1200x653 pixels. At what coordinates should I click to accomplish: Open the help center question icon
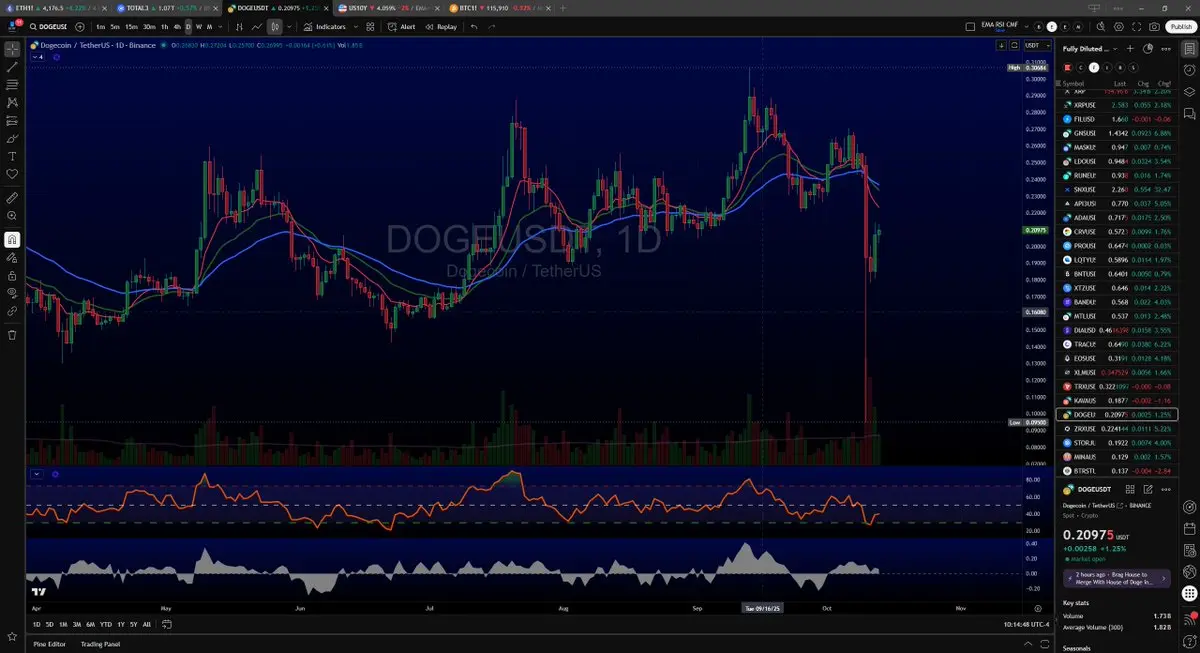[1190, 639]
